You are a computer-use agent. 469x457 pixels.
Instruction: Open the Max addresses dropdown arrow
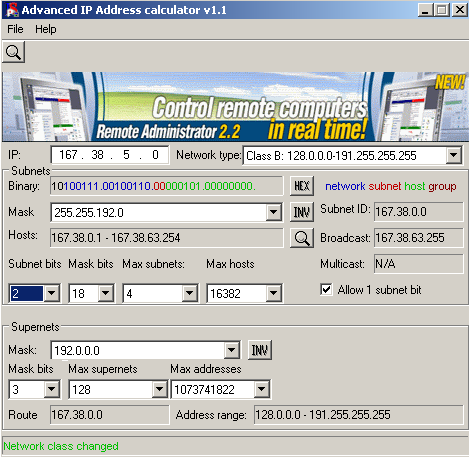(x=262, y=389)
